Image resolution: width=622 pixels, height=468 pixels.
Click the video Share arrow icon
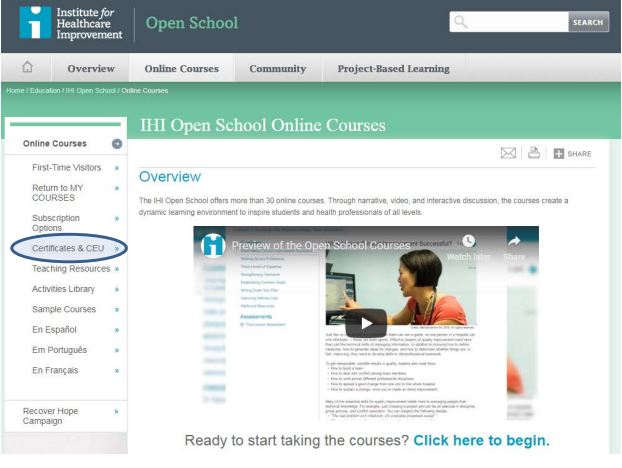[x=514, y=241]
